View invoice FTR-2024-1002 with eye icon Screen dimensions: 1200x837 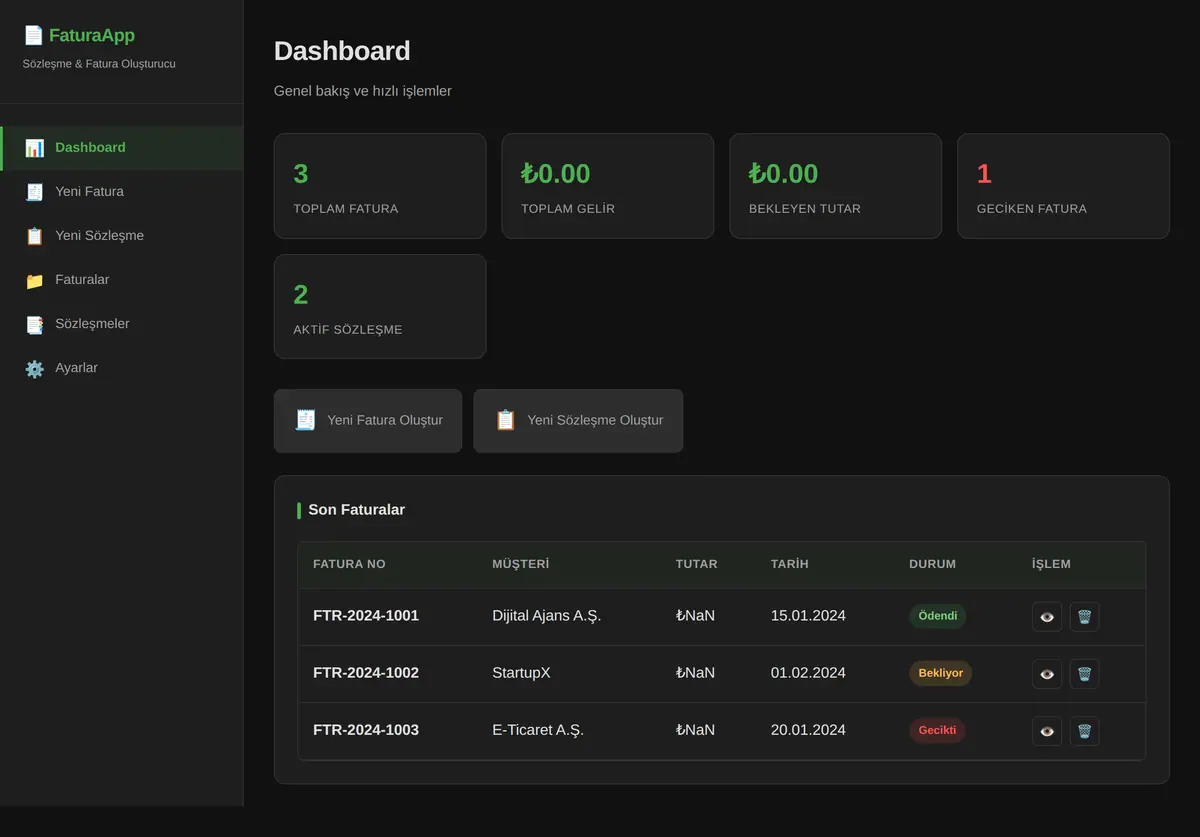[1047, 674]
